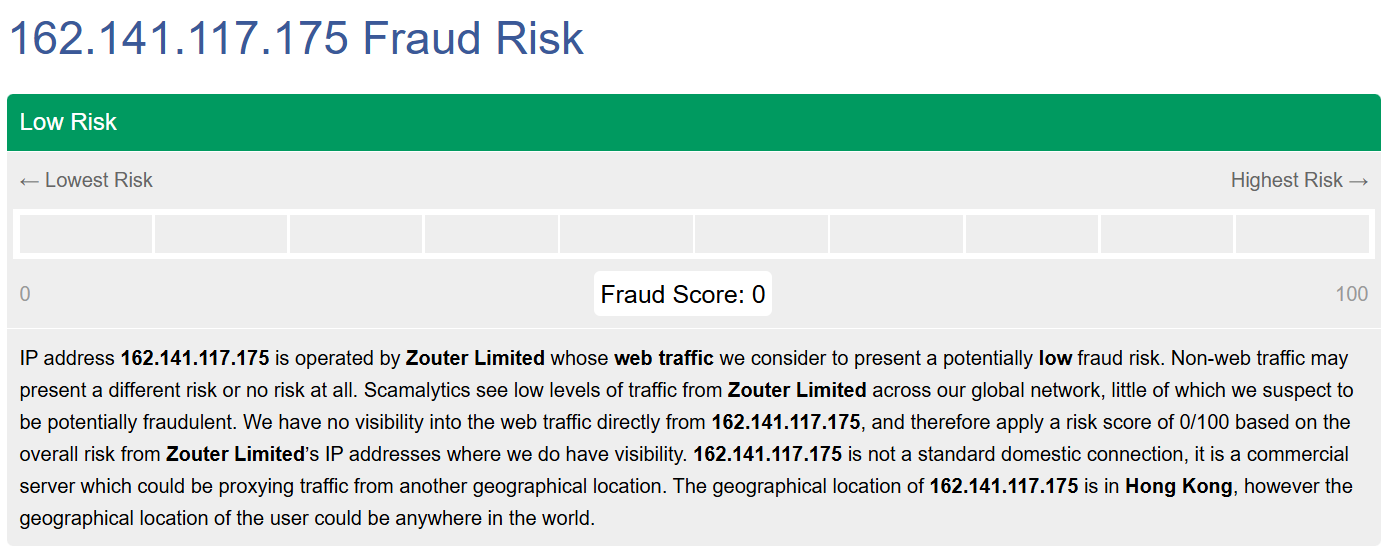Click the first risk meter segment
Screen dimensions: 1385x551
point(86,234)
